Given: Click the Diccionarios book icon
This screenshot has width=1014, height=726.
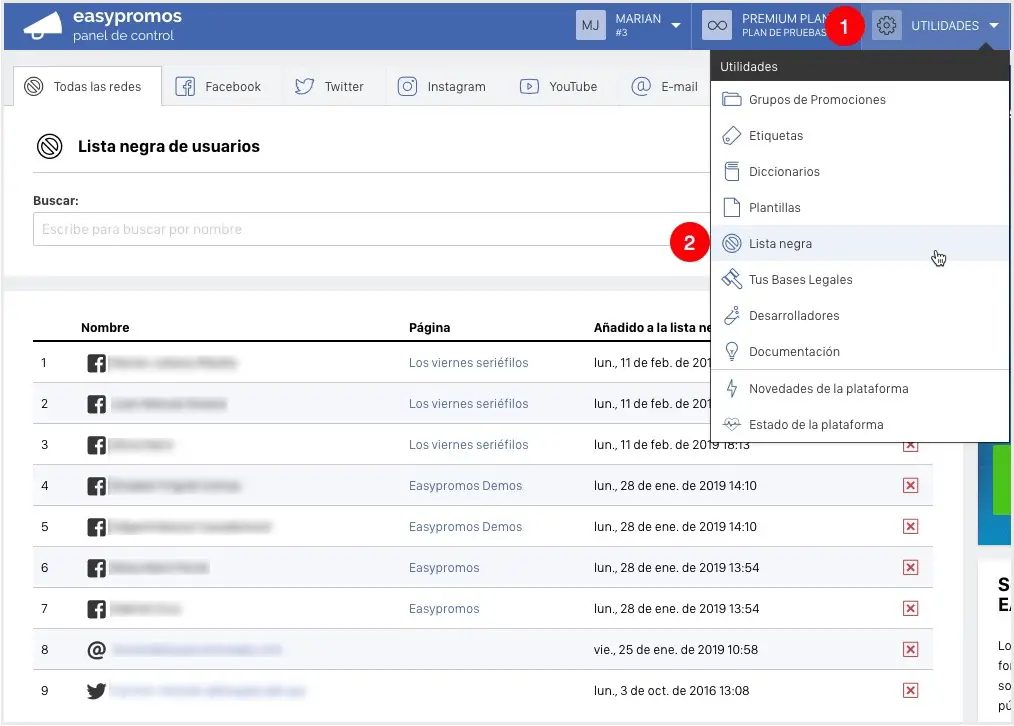Looking at the screenshot, I should click(731, 171).
